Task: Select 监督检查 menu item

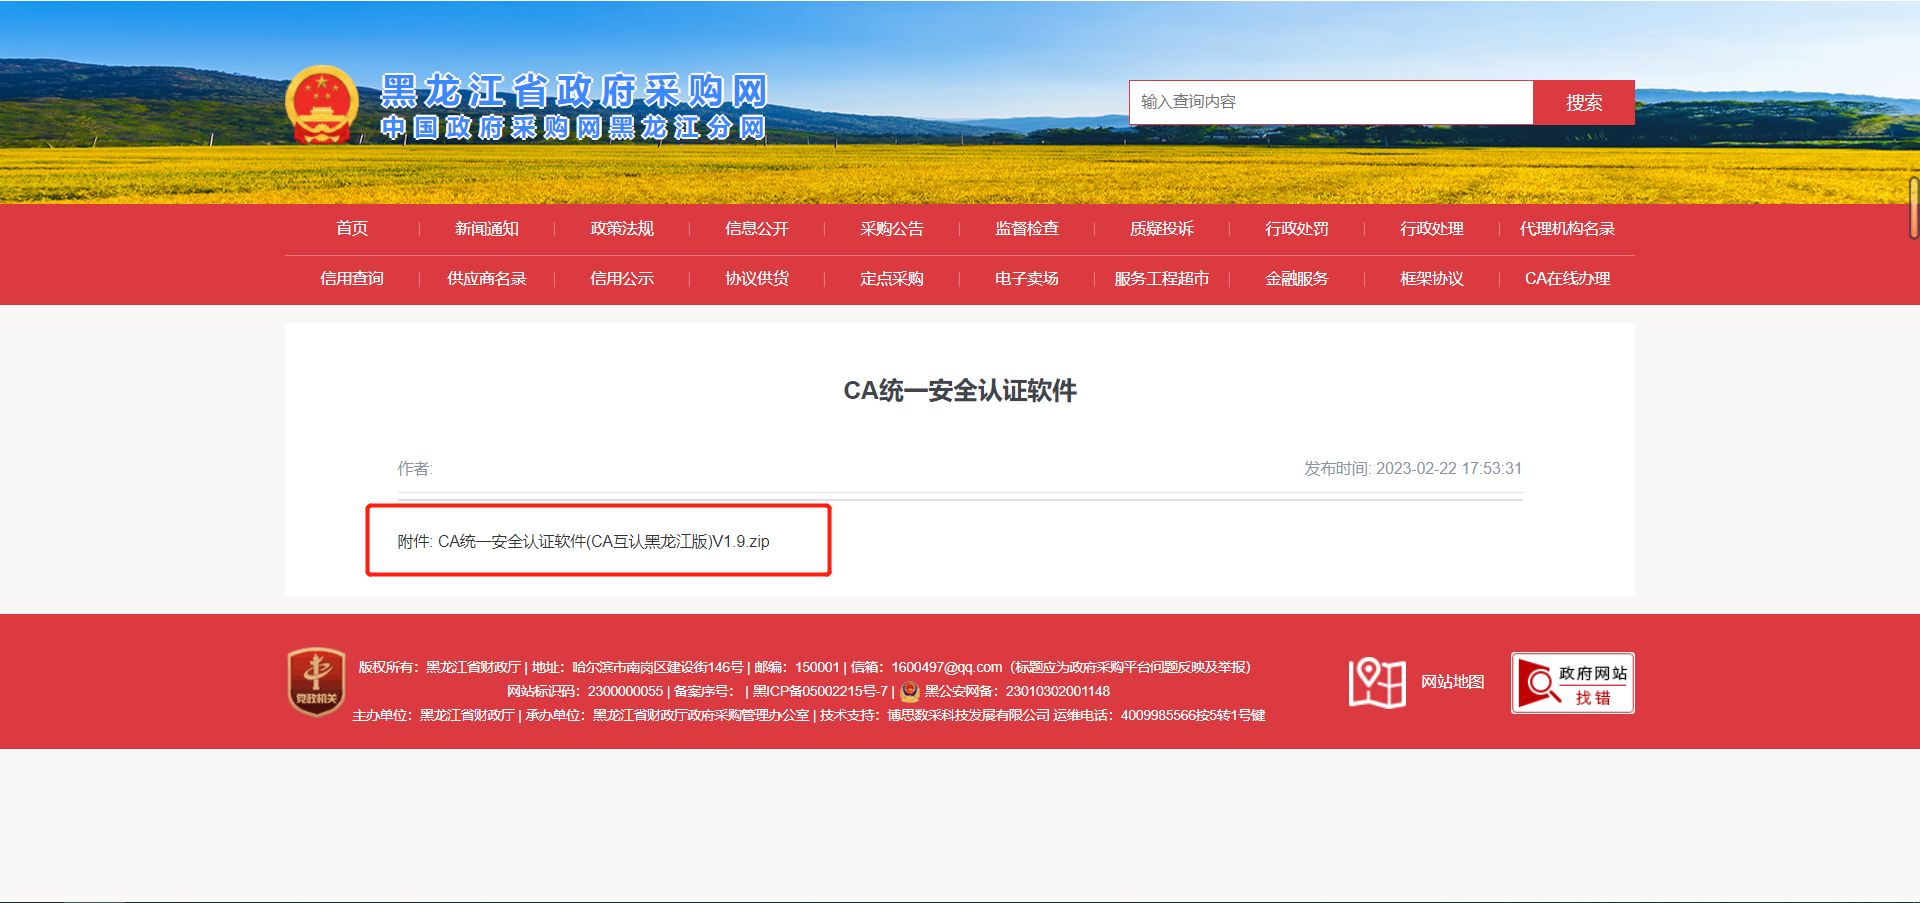Action: coord(1027,229)
